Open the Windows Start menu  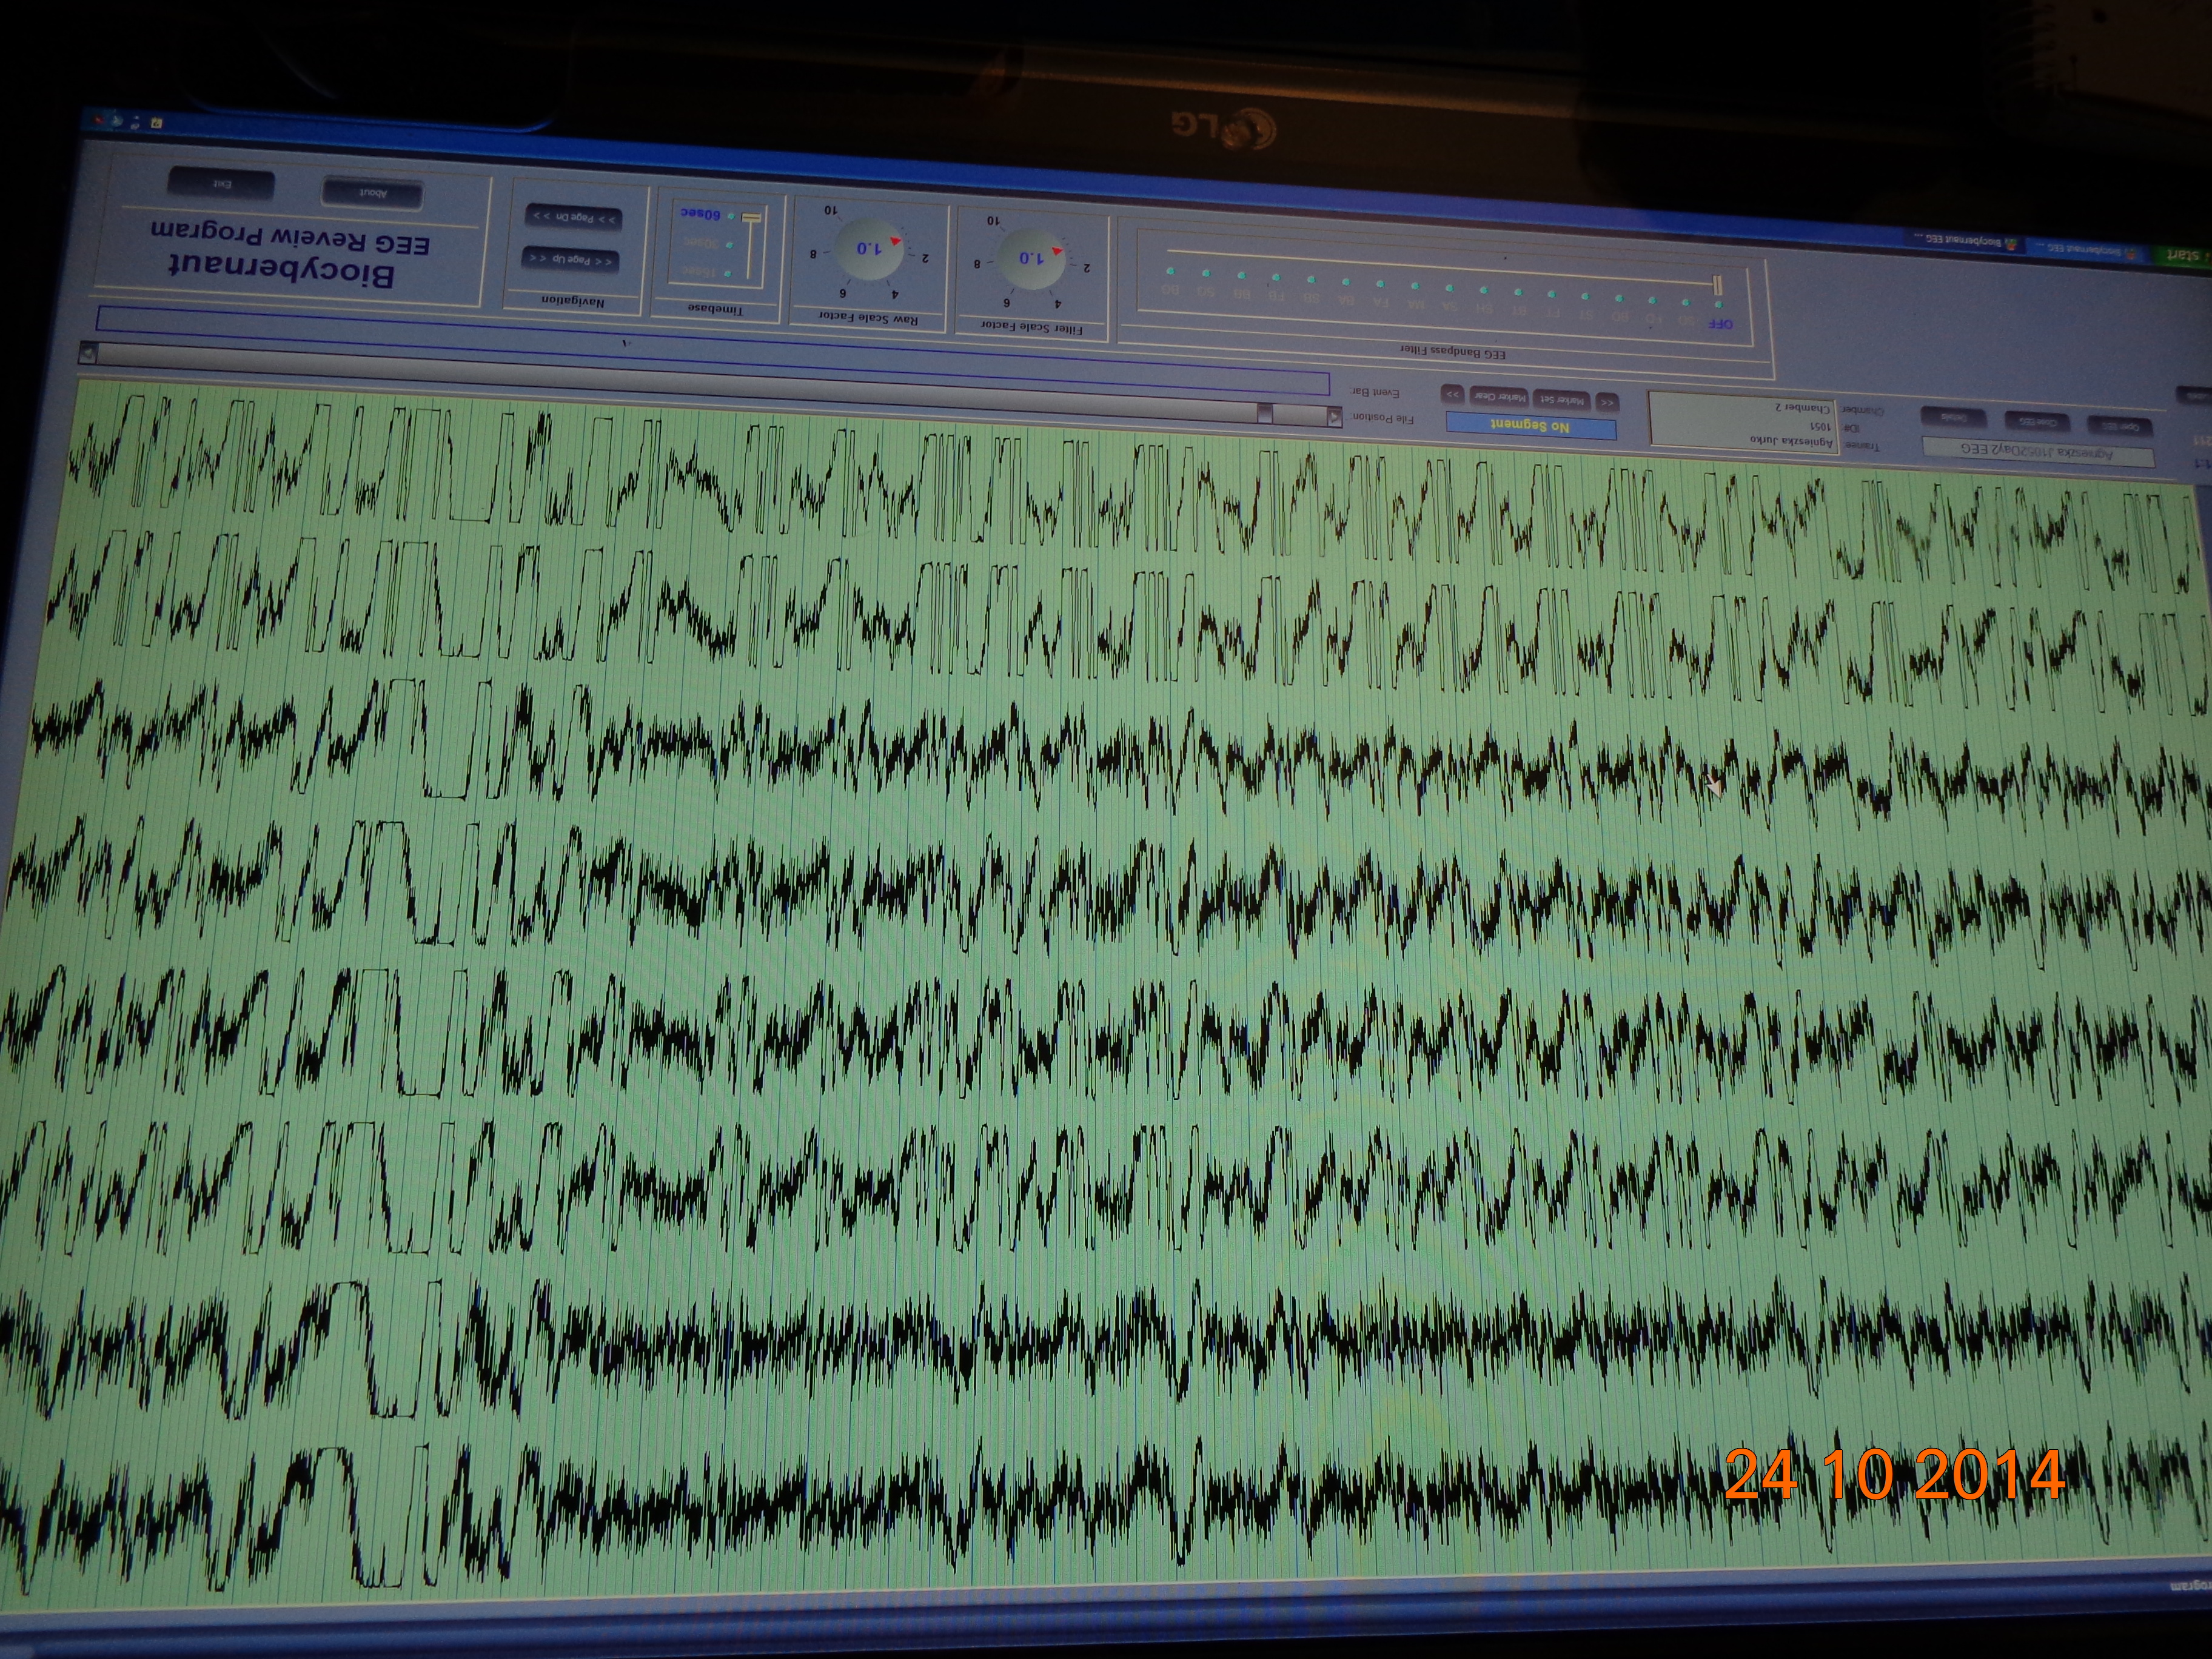tap(2183, 256)
